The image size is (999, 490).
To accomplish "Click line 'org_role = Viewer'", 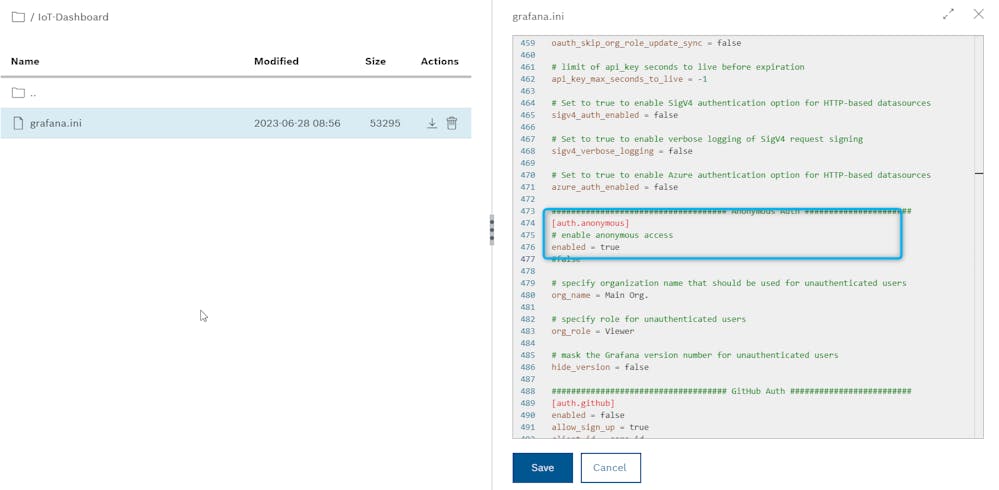I will [x=593, y=331].
